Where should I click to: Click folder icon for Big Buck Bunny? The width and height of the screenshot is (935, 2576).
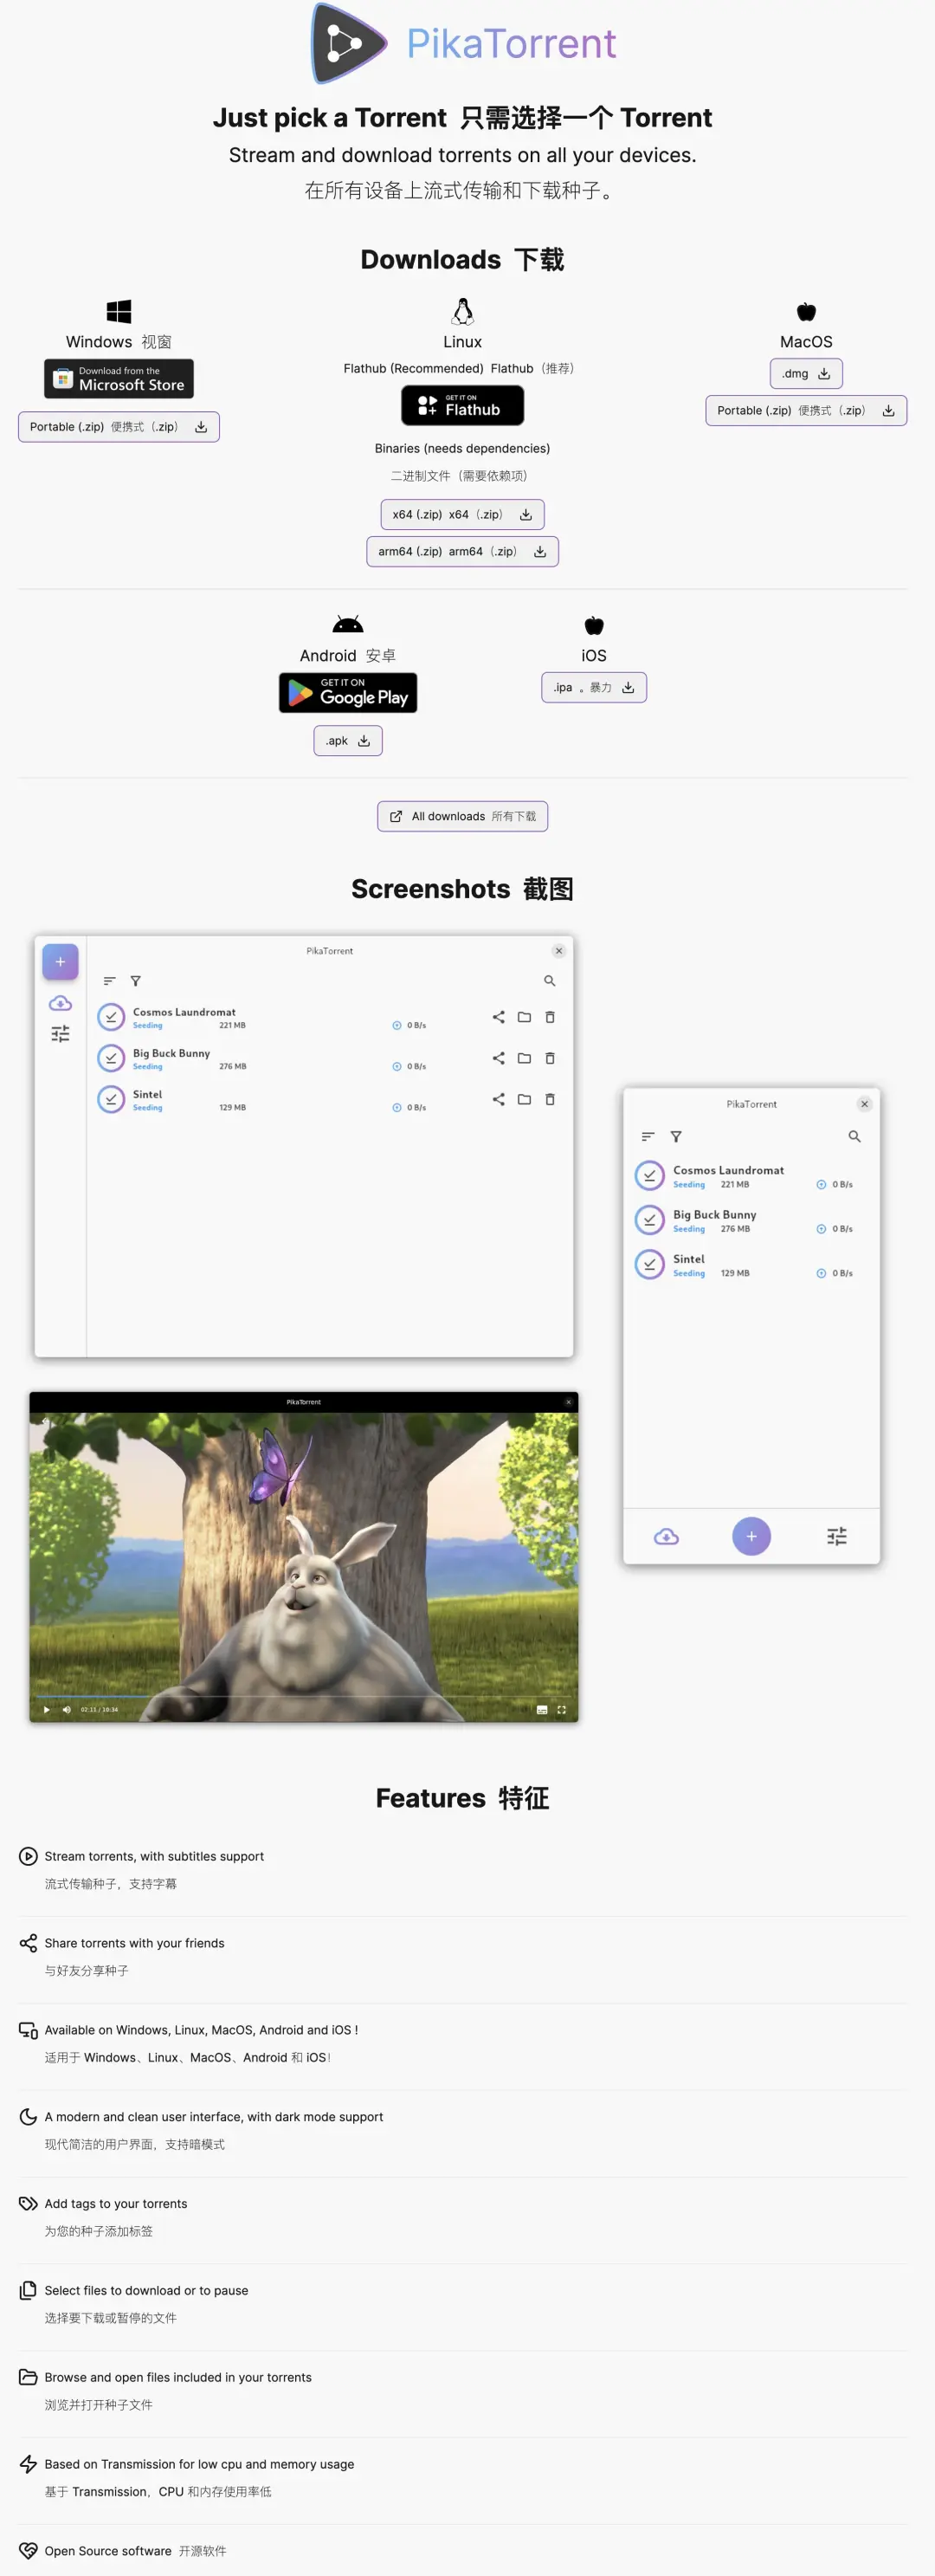pyautogui.click(x=524, y=1058)
